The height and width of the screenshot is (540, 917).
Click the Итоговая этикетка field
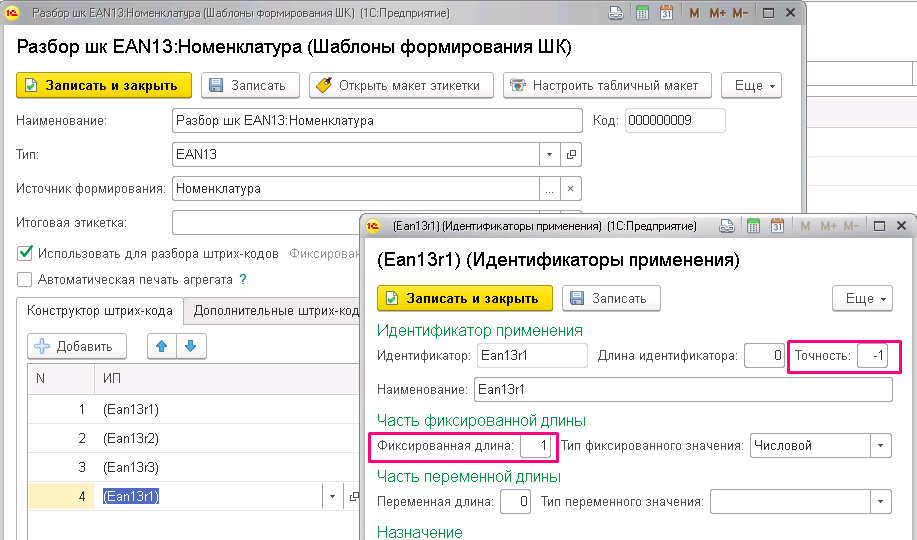pos(266,222)
